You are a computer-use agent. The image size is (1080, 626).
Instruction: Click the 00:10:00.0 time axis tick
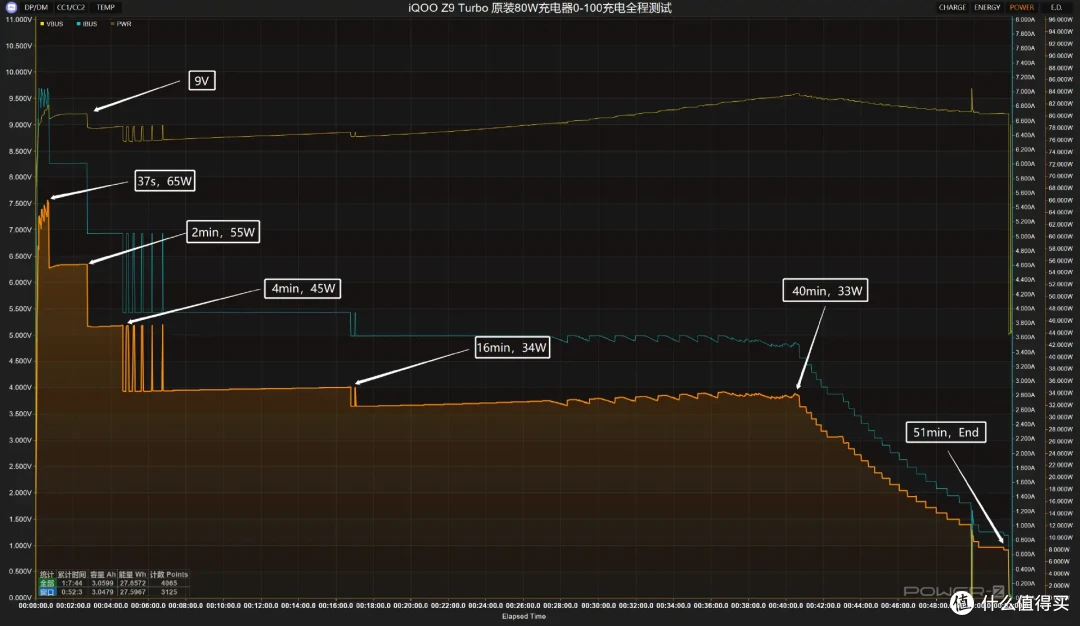[x=222, y=605]
